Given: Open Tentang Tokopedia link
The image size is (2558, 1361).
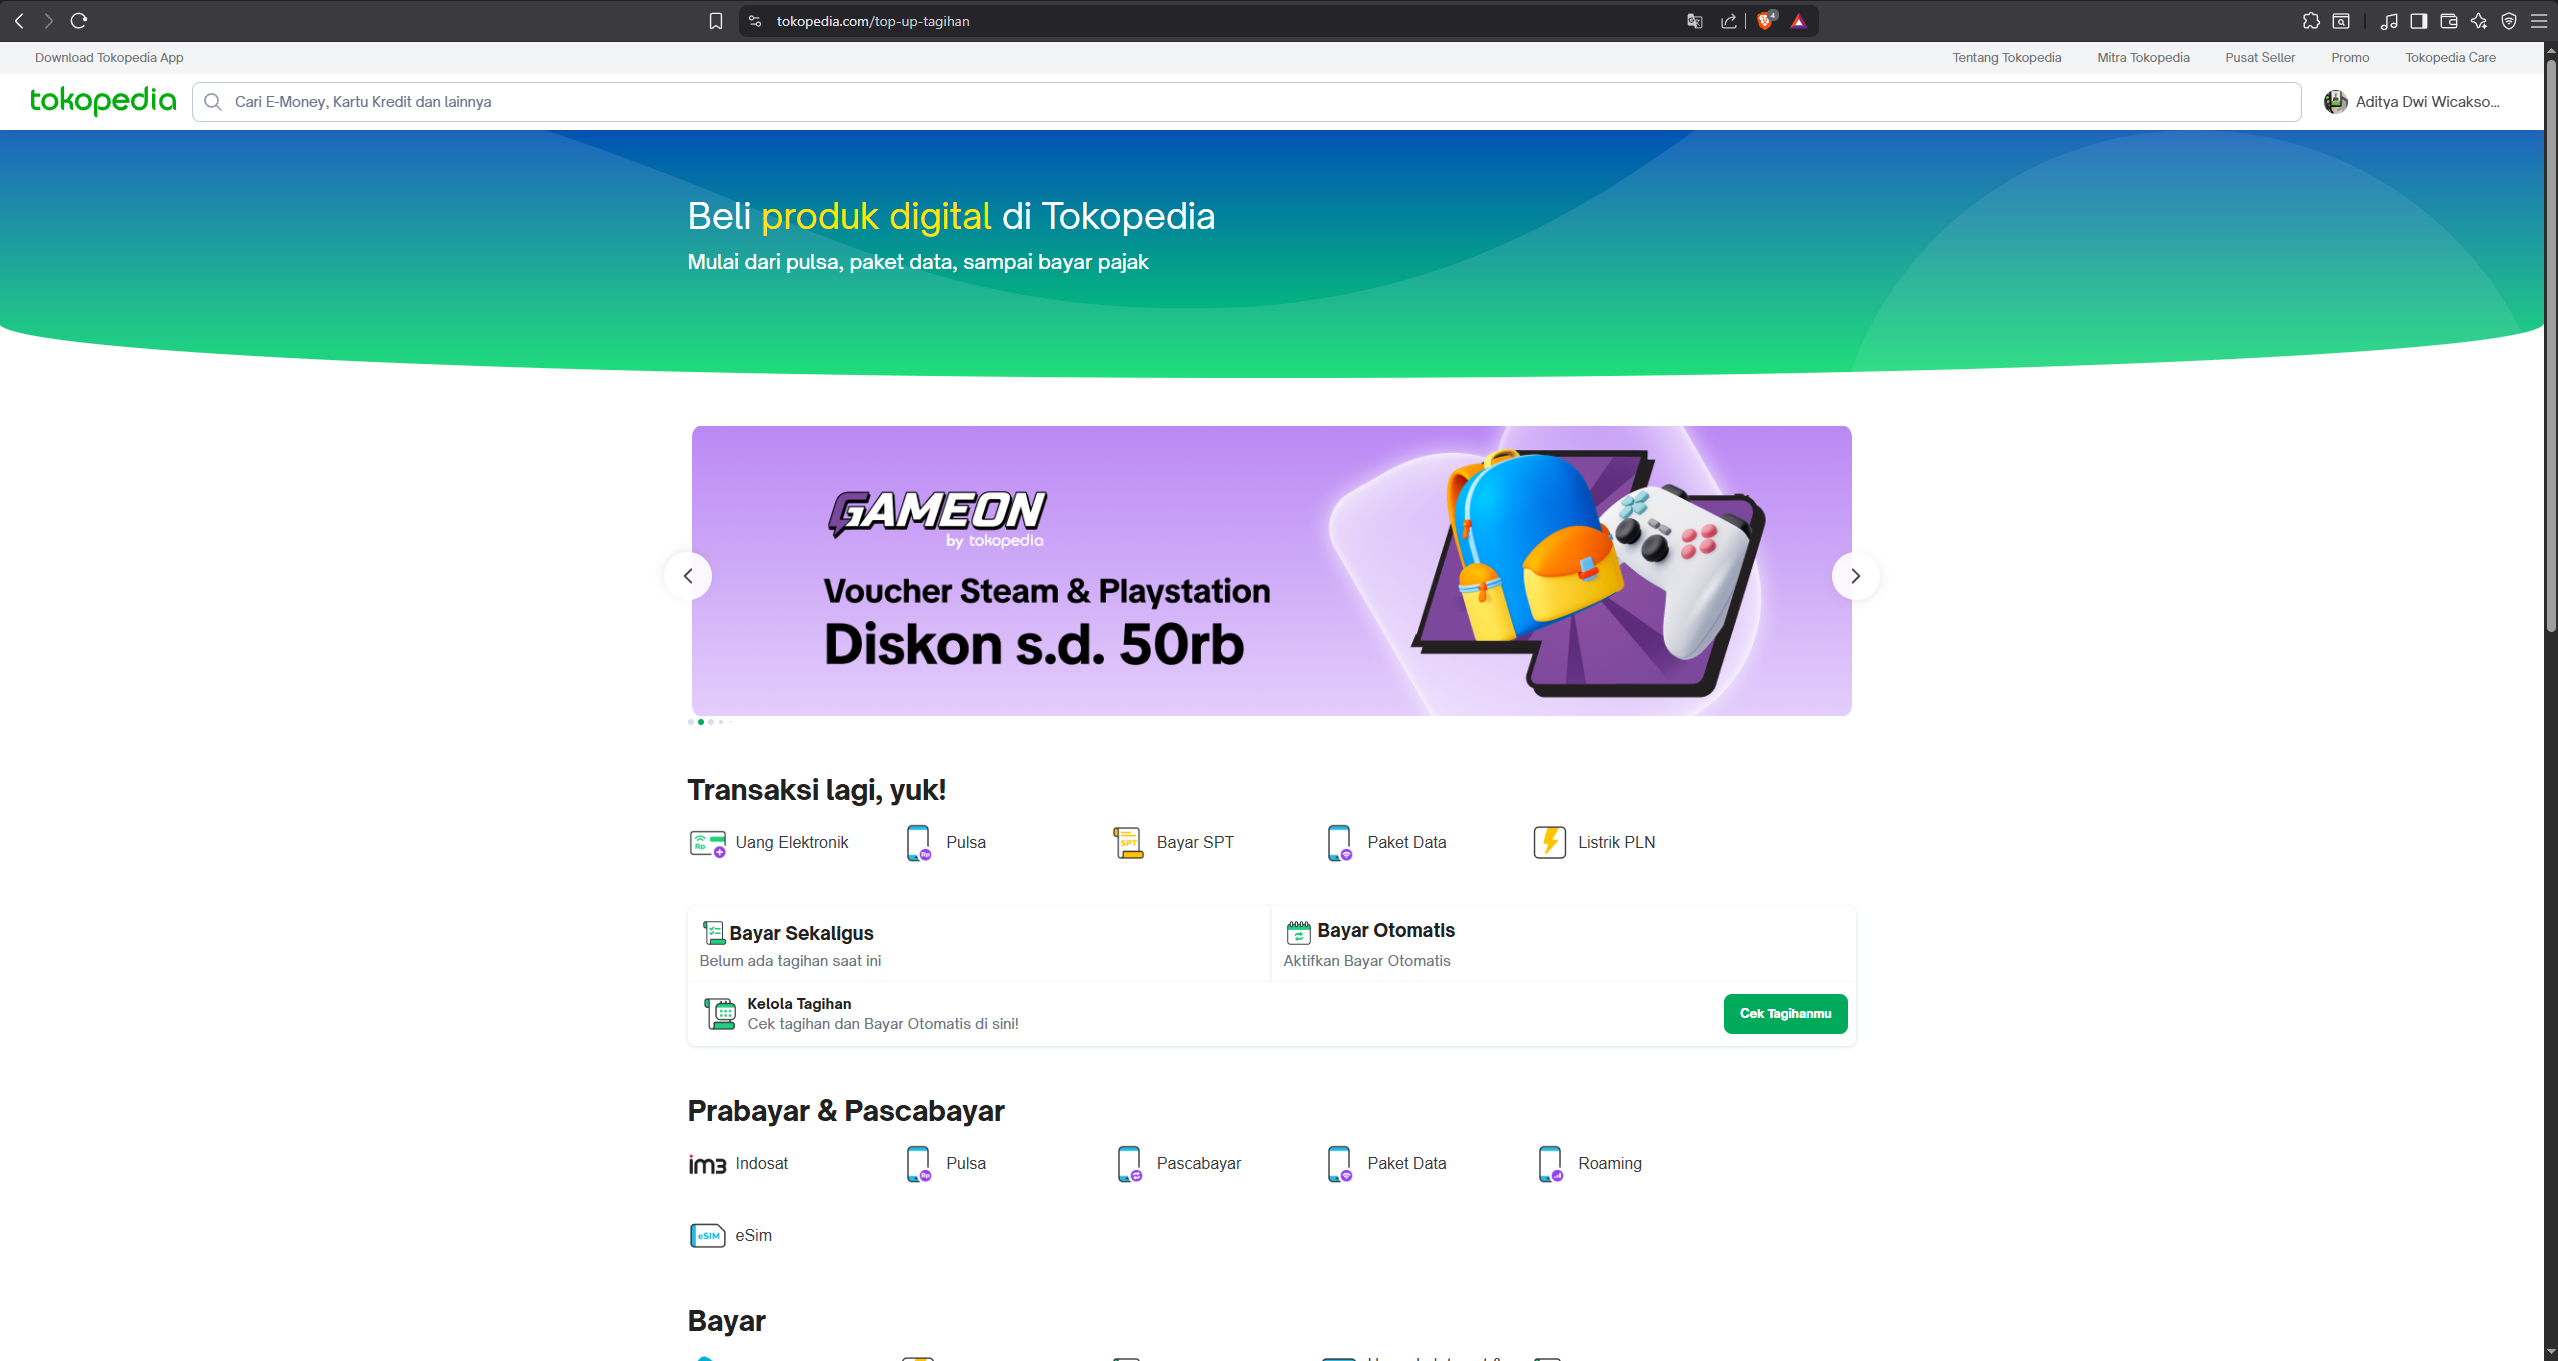Looking at the screenshot, I should pyautogui.click(x=2006, y=58).
